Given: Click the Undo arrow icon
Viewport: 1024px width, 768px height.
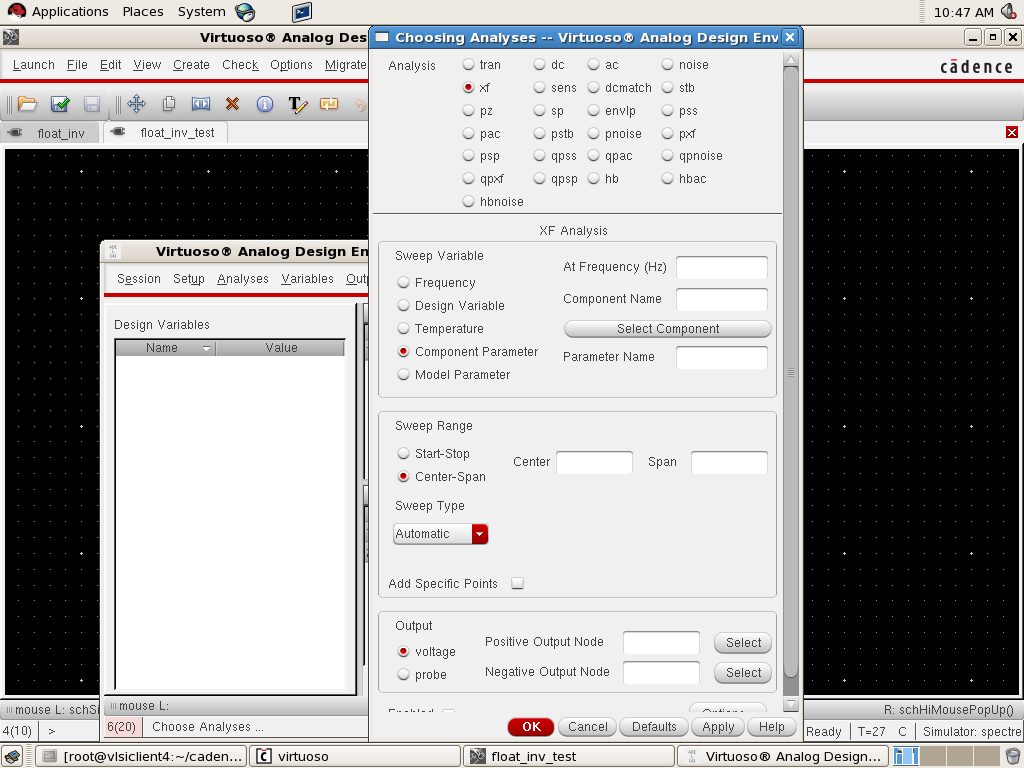Looking at the screenshot, I should pyautogui.click(x=361, y=104).
